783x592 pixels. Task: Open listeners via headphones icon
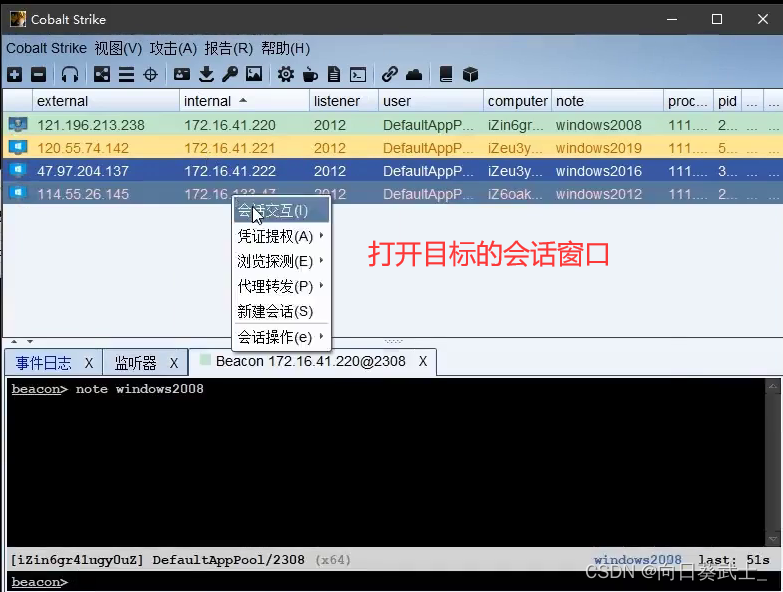(70, 75)
